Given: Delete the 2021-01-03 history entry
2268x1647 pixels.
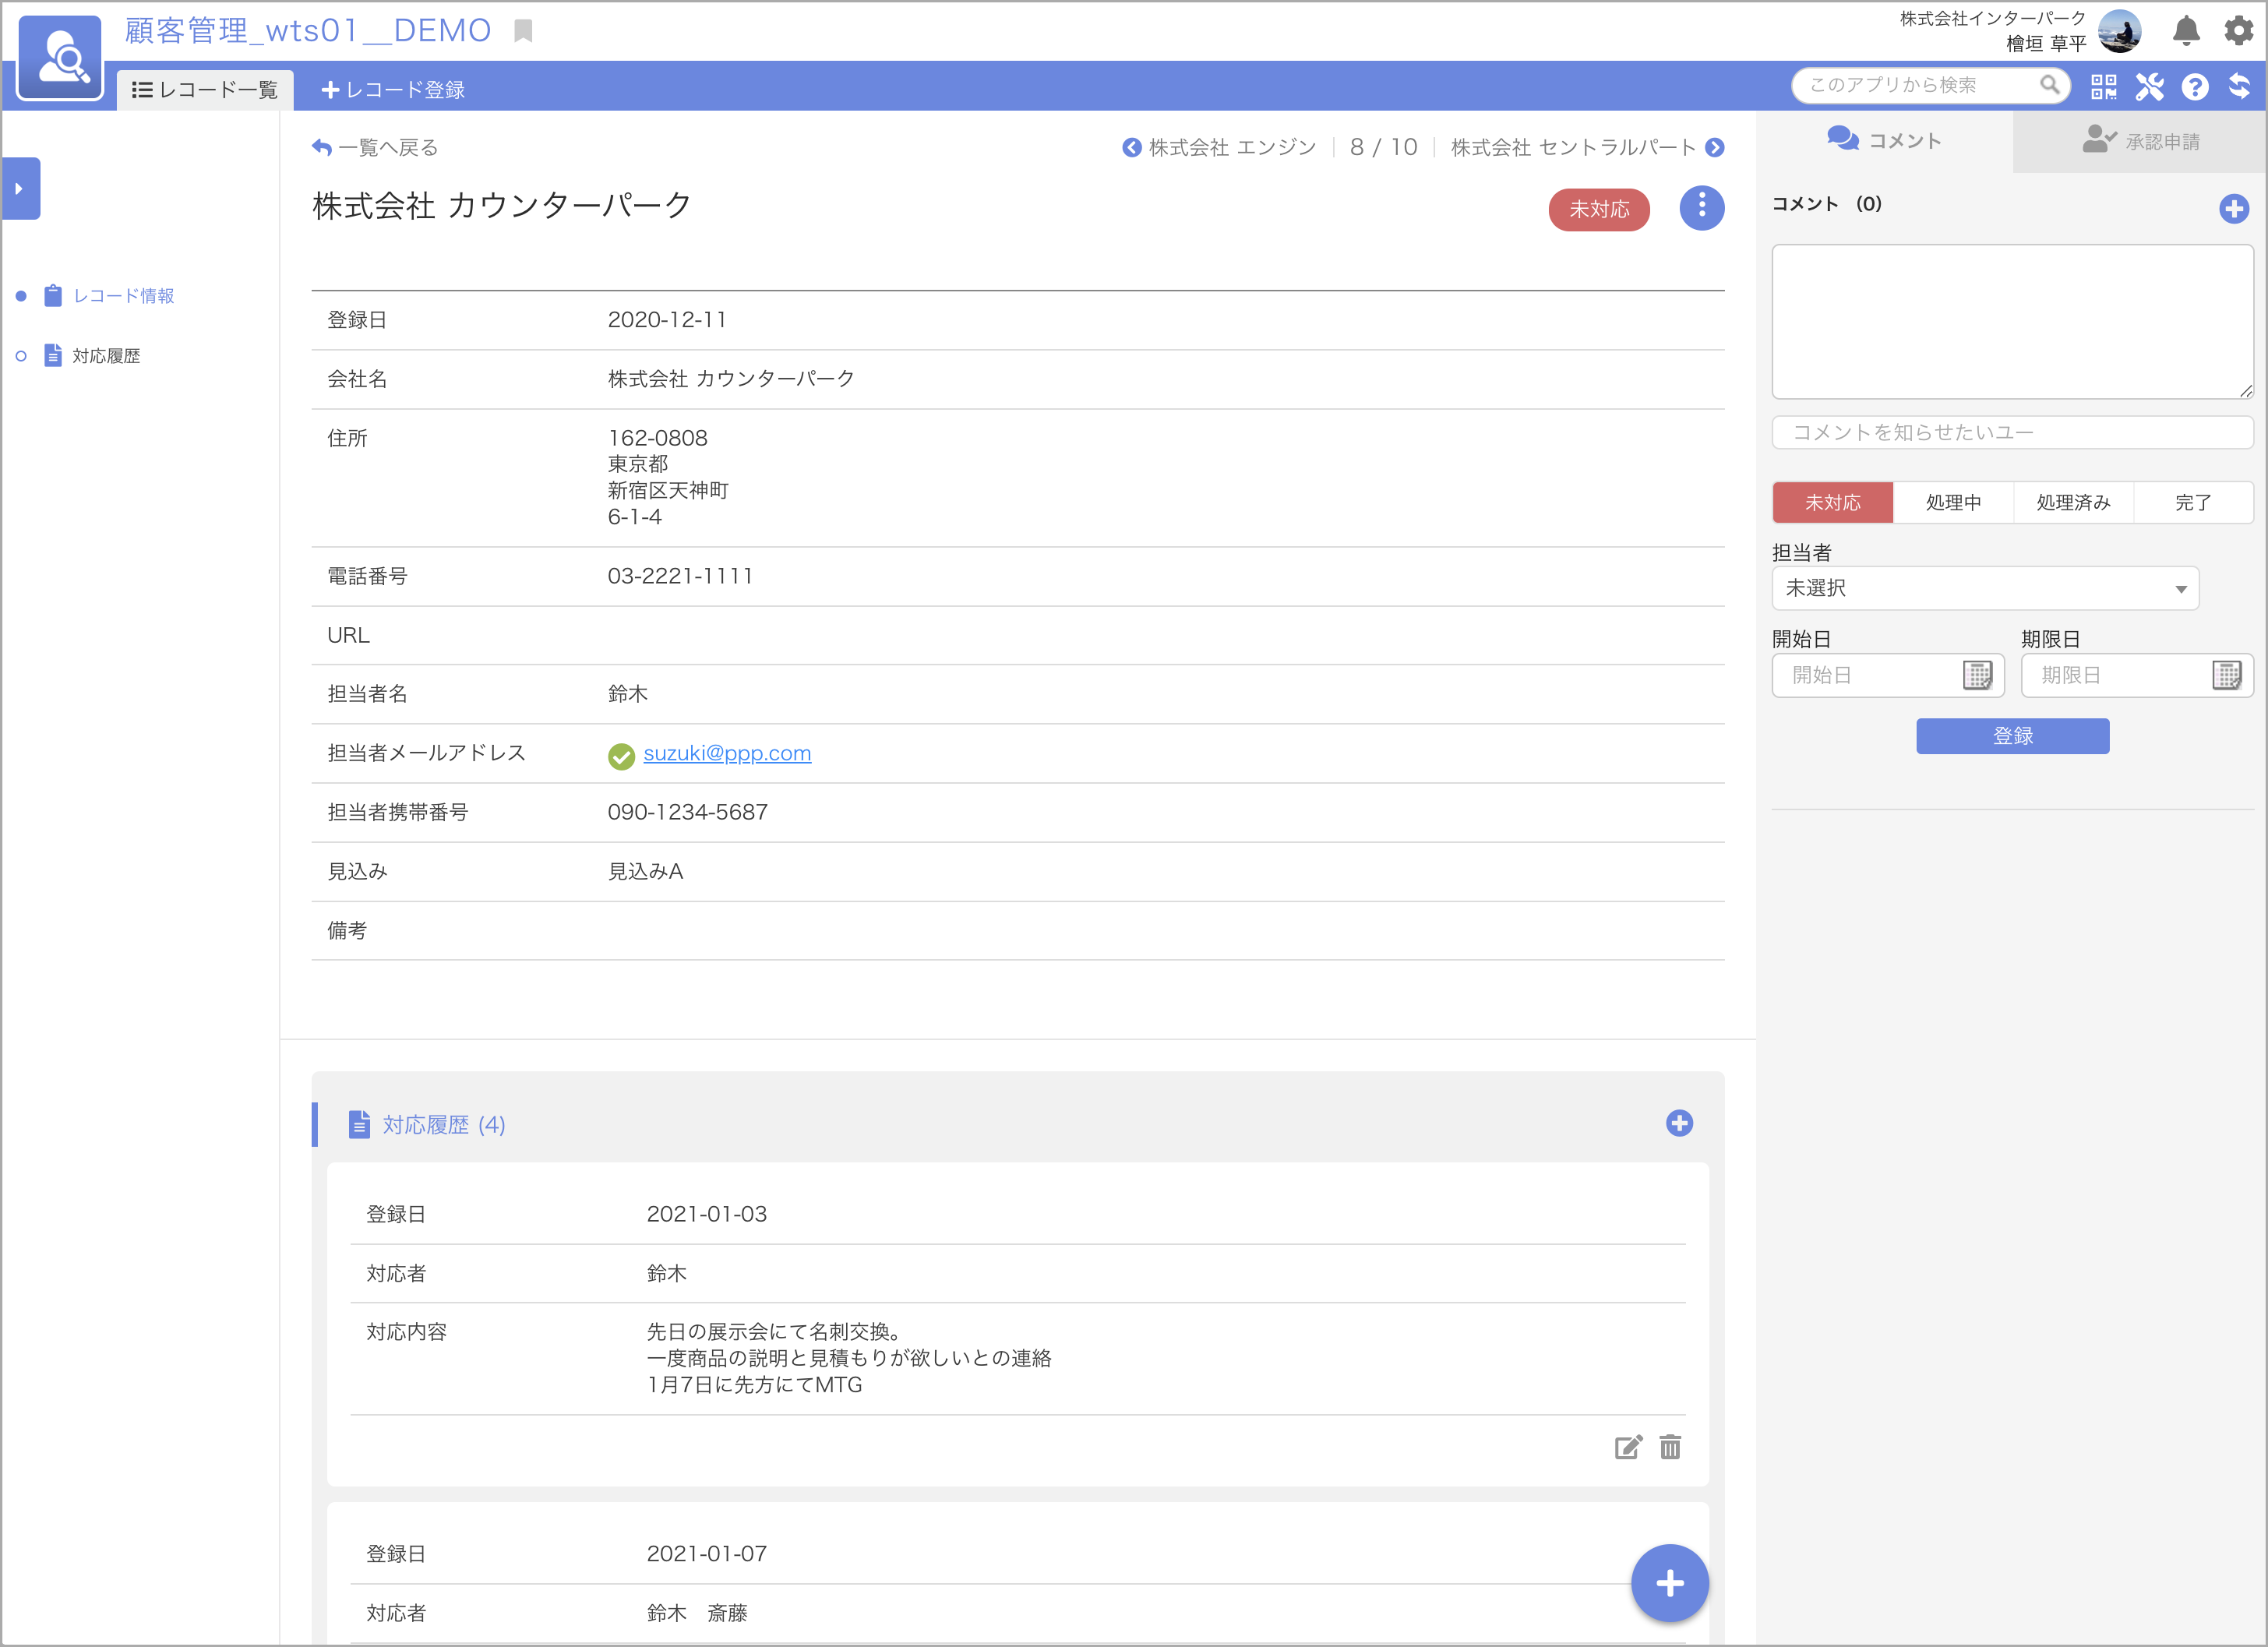Looking at the screenshot, I should point(1670,1447).
